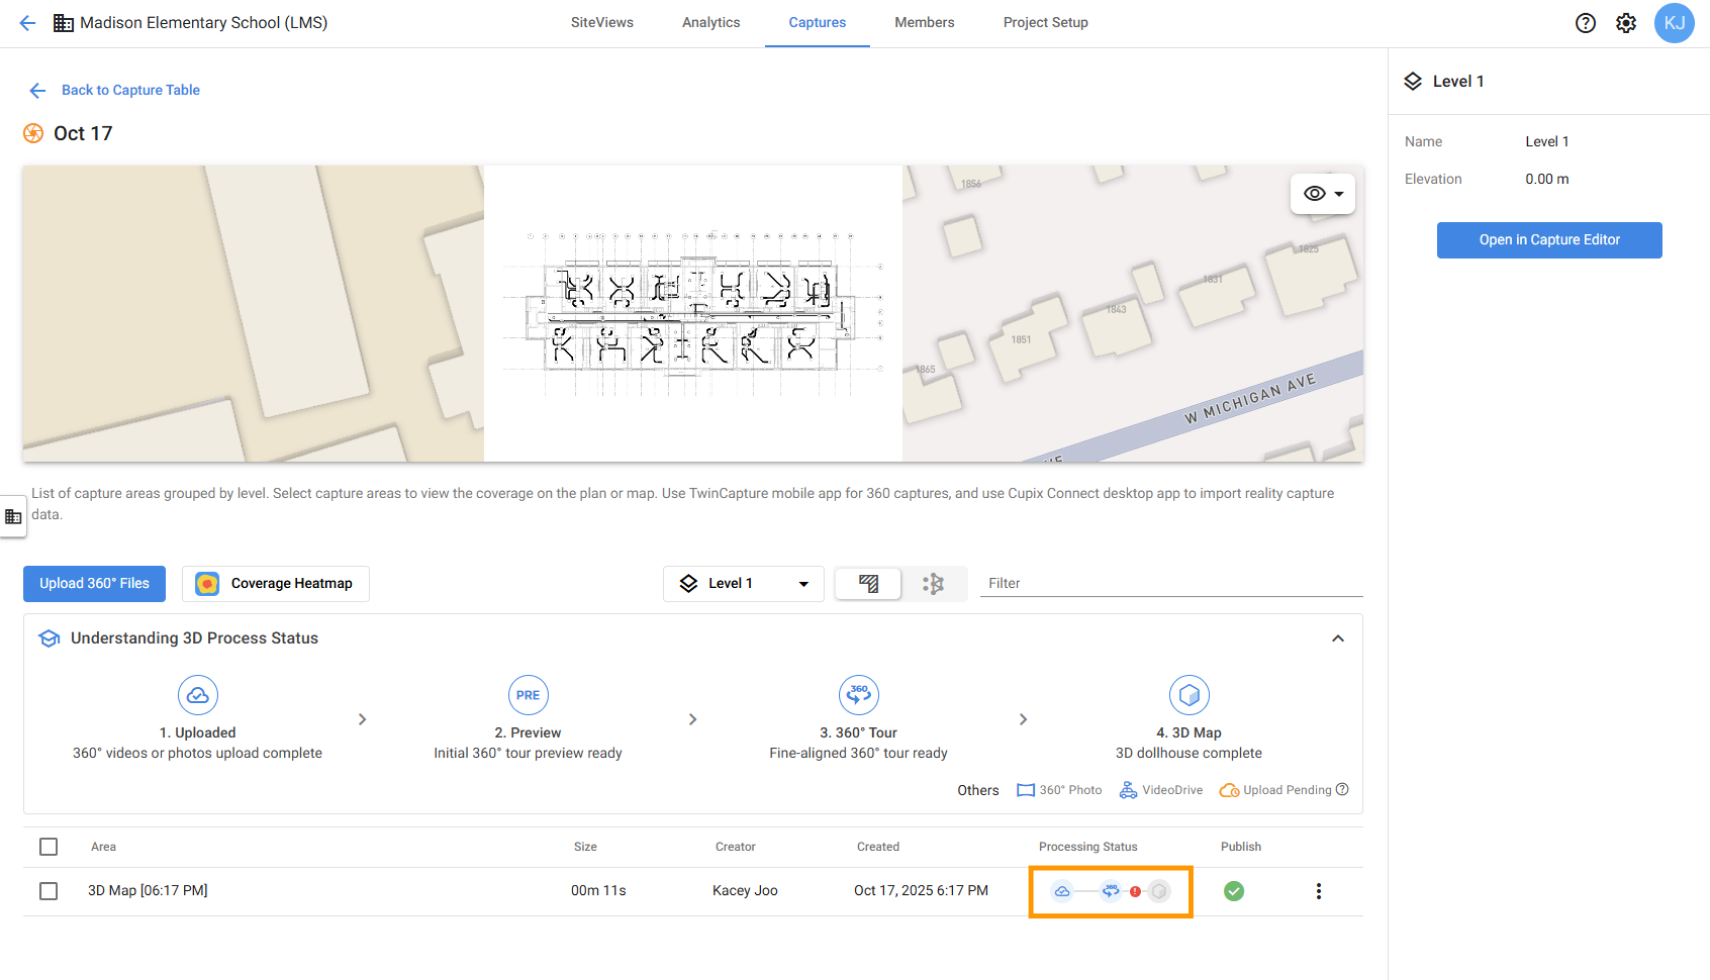Select the Captures tab

click(817, 22)
